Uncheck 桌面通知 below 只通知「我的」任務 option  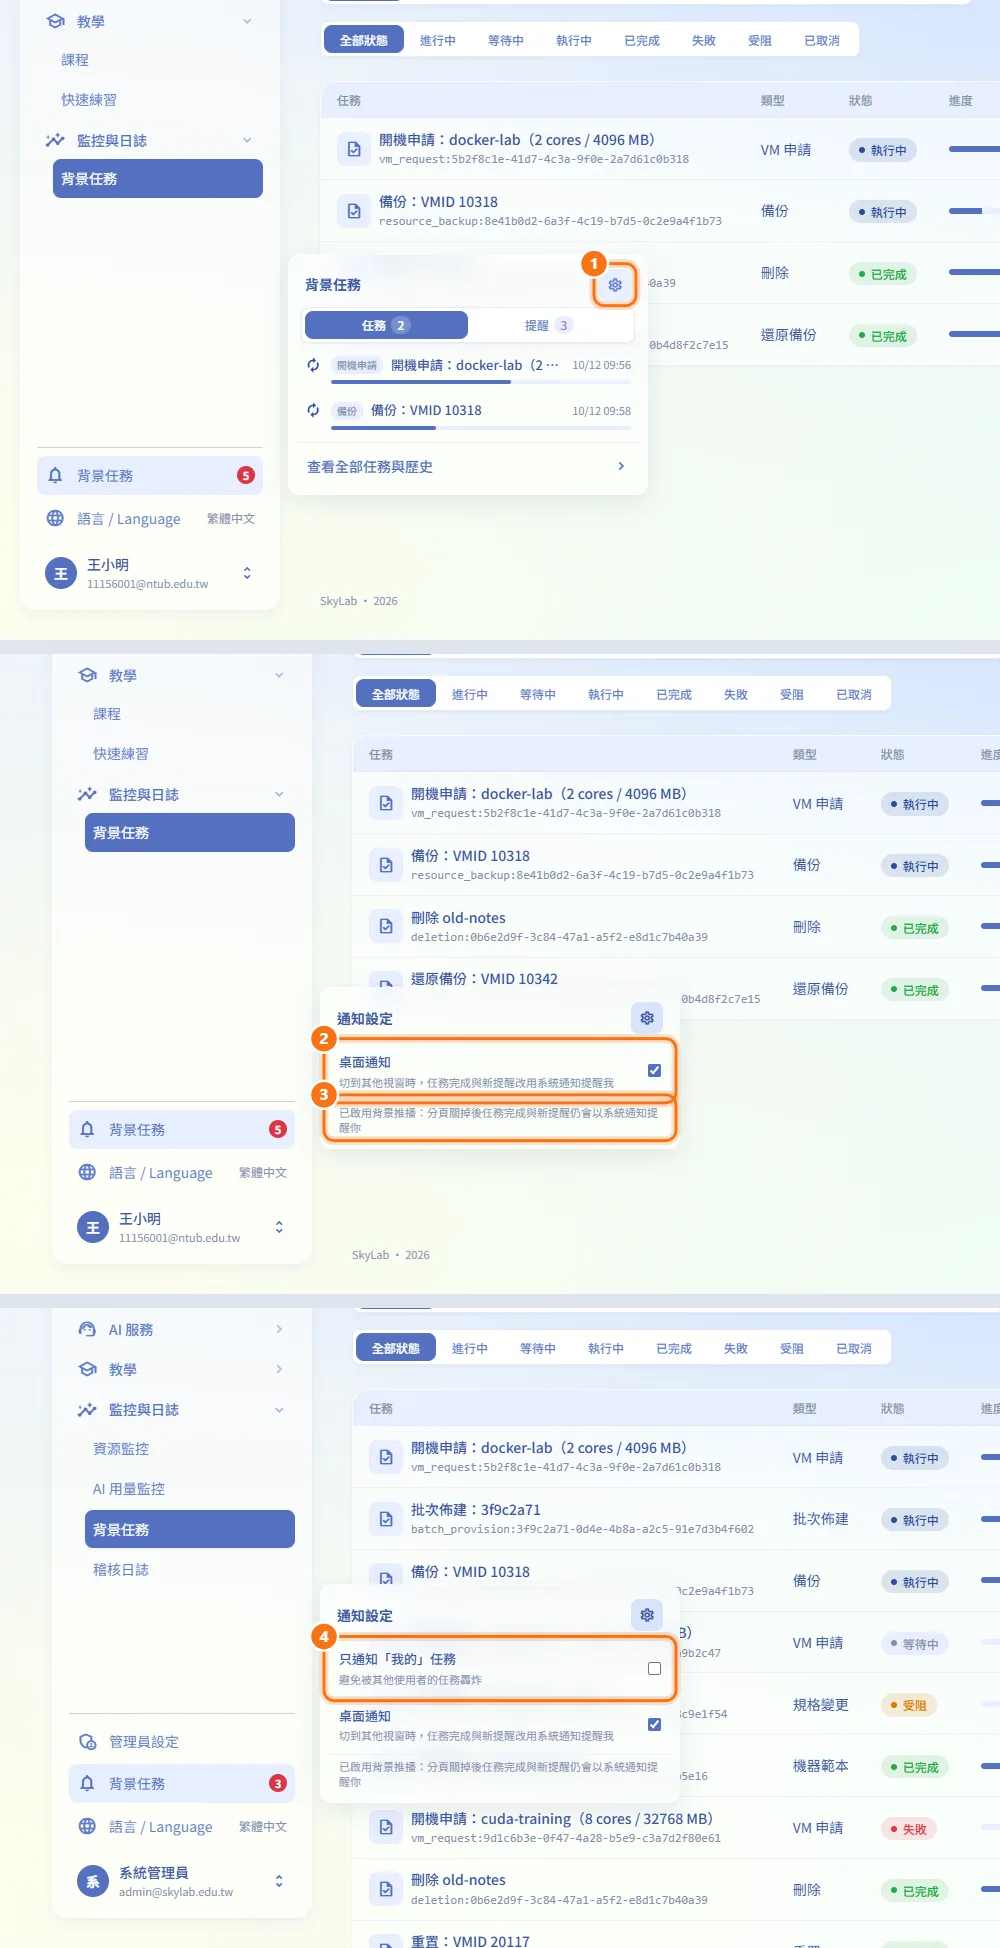[654, 1724]
